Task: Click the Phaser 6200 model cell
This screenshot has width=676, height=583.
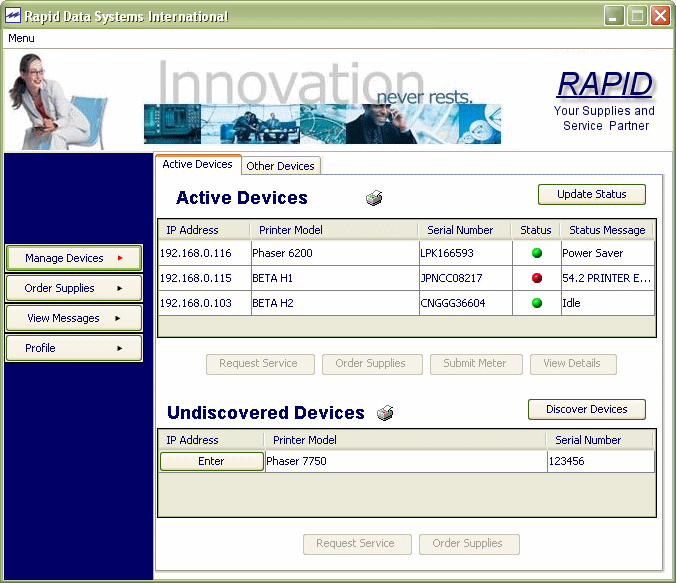Action: pyautogui.click(x=335, y=253)
